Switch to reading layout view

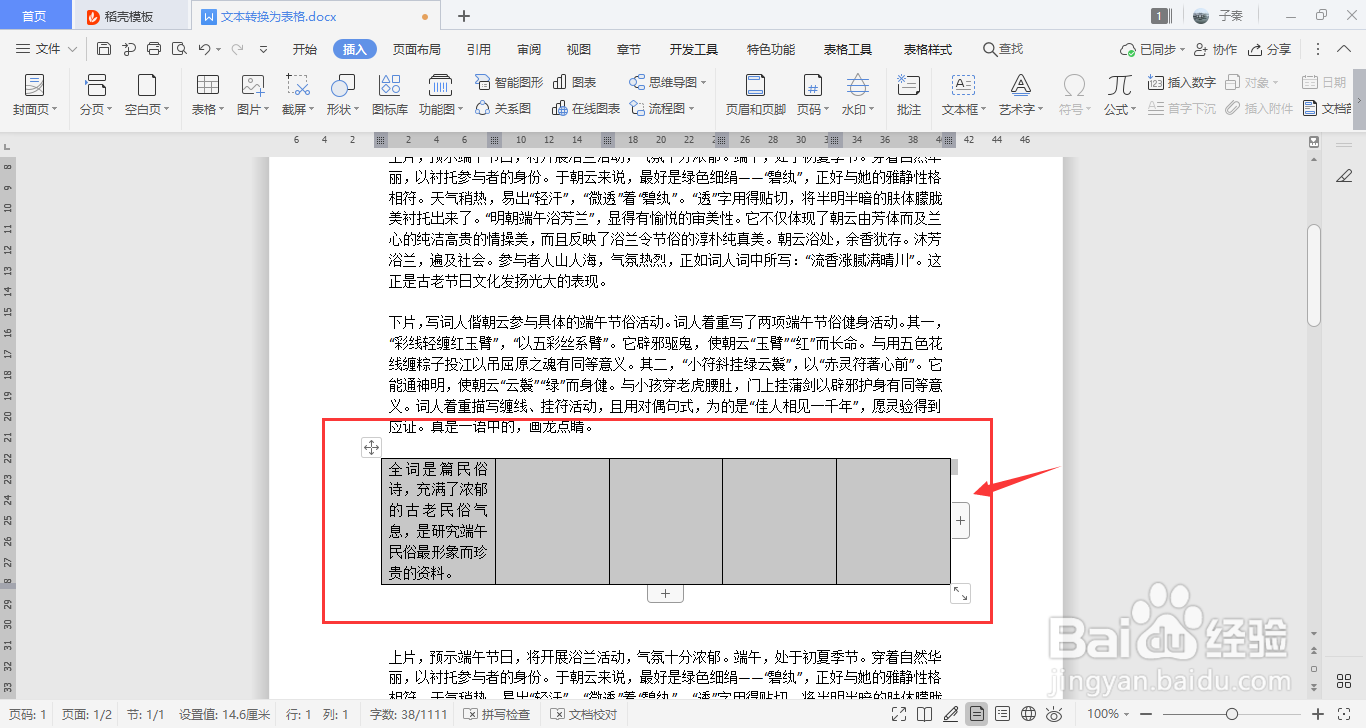click(925, 714)
